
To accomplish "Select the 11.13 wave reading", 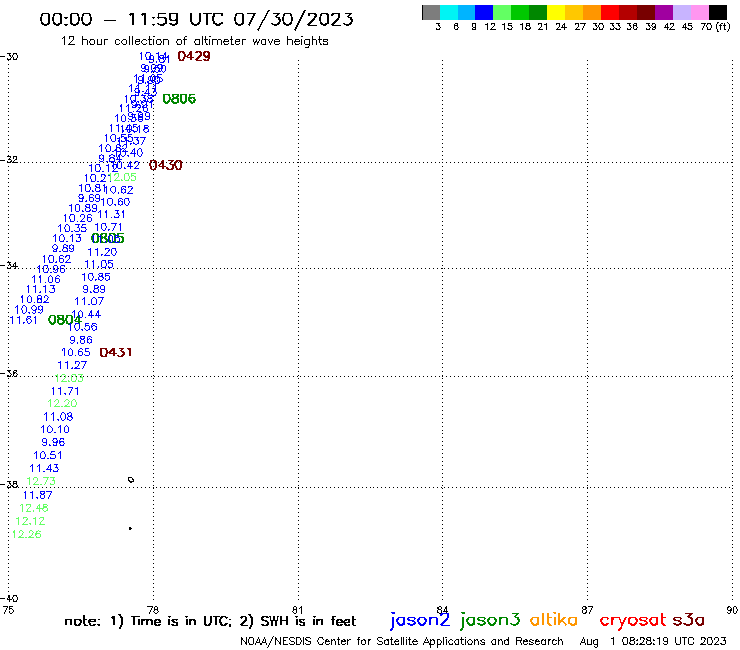I will pyautogui.click(x=41, y=289).
